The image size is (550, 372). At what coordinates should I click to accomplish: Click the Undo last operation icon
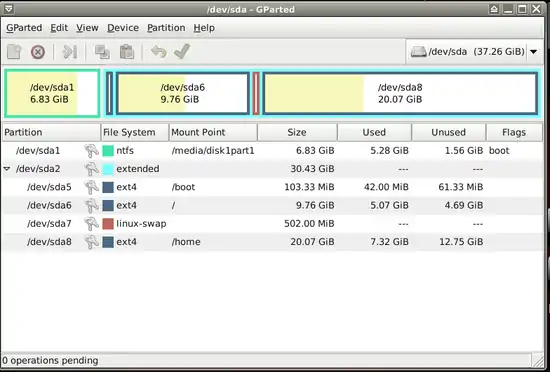click(159, 52)
